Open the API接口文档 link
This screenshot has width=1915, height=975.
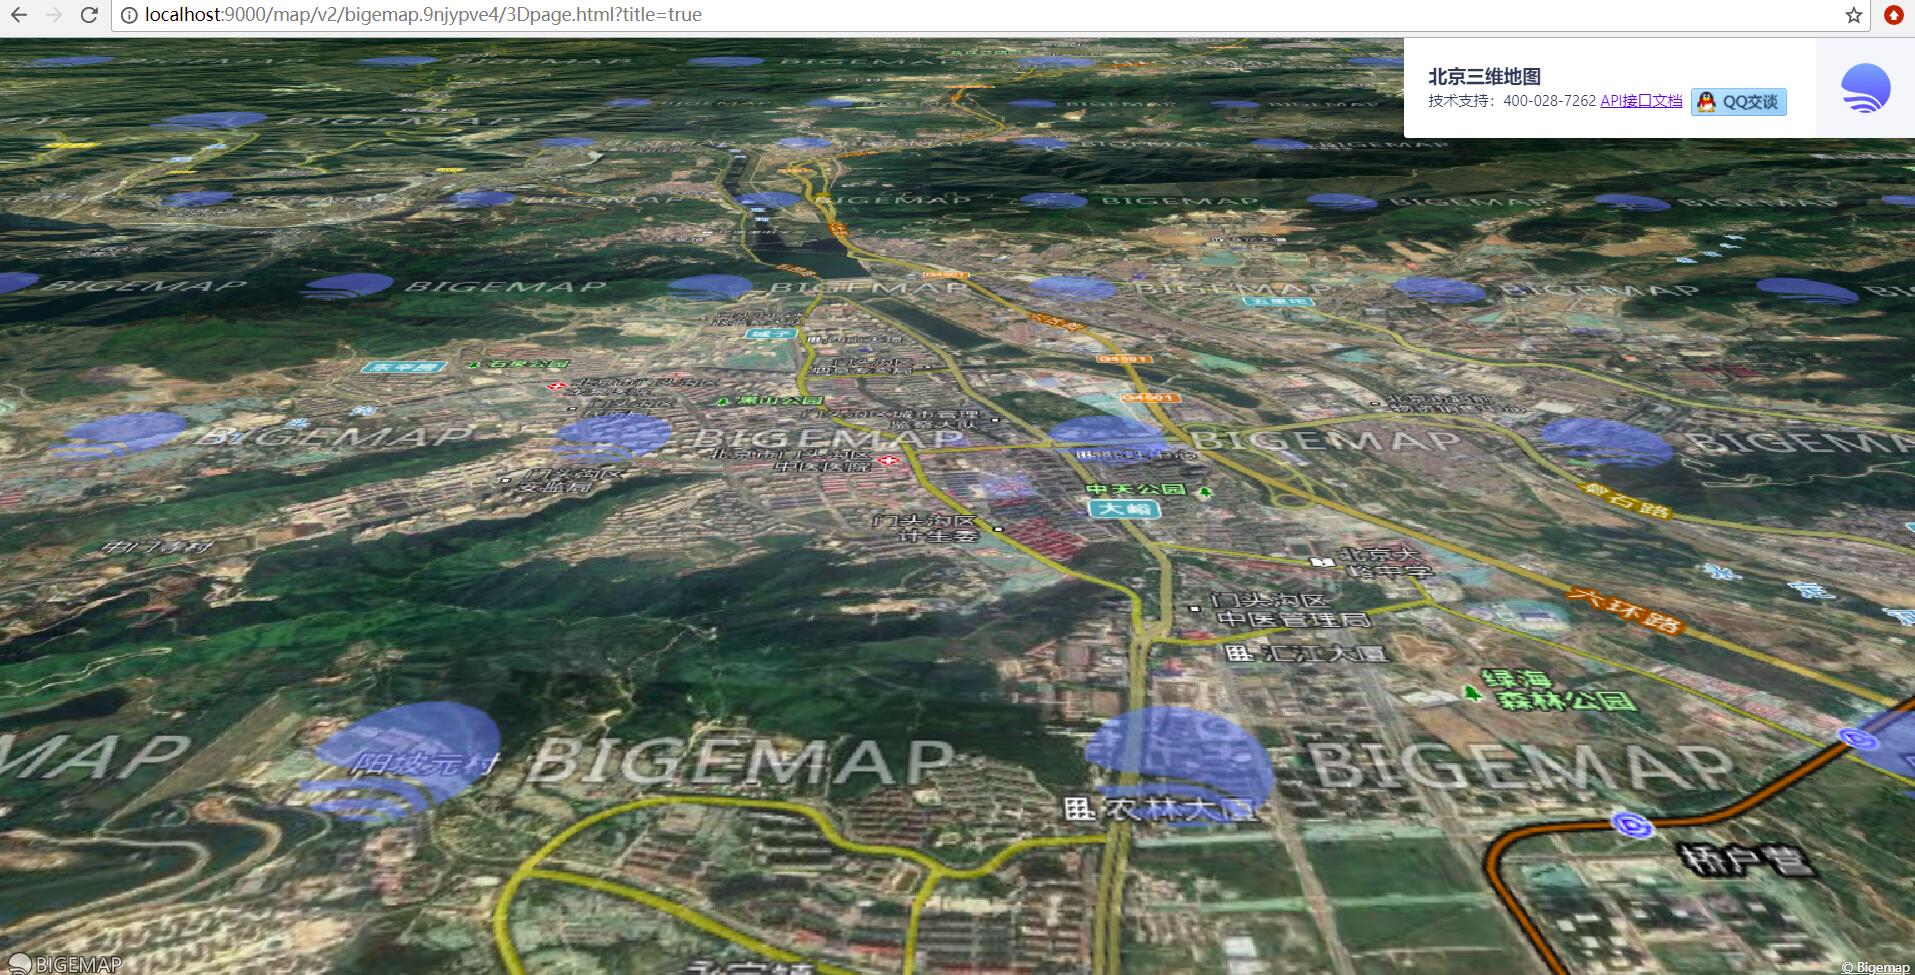point(1641,101)
